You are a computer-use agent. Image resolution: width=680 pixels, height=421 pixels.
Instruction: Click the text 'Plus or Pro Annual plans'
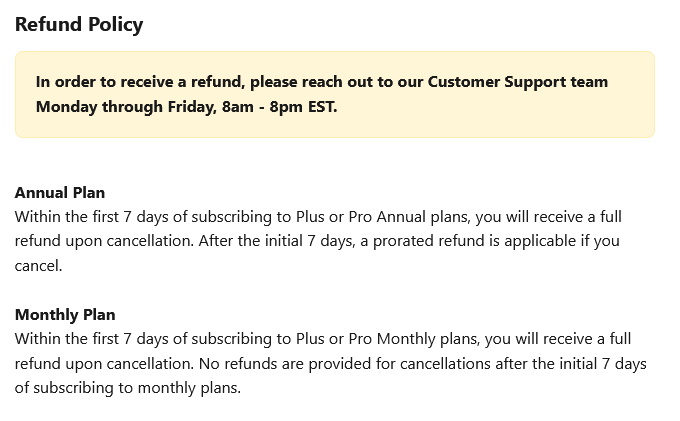tap(383, 217)
